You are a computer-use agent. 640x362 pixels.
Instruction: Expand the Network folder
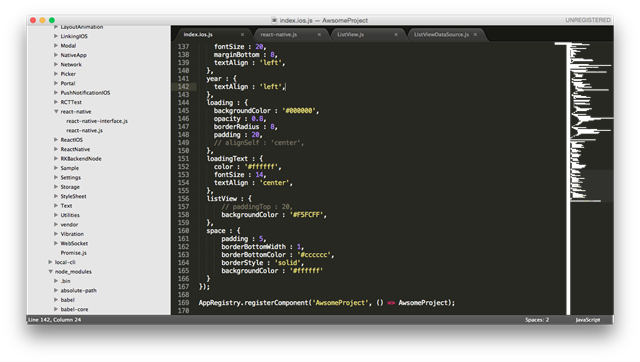click(x=56, y=64)
